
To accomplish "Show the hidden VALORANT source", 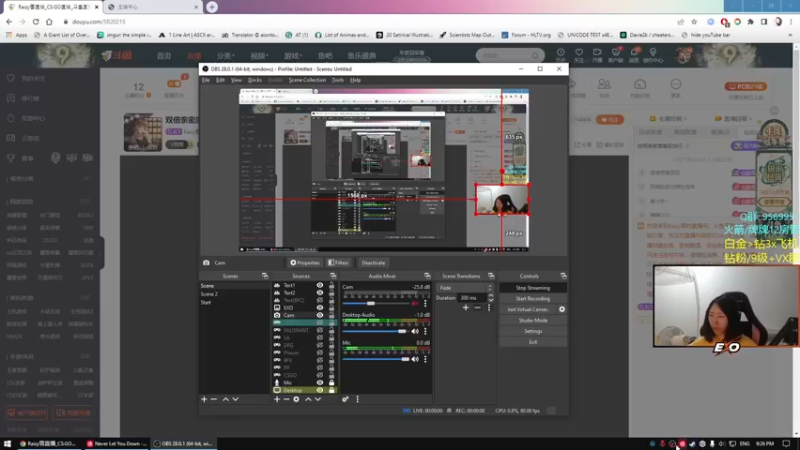I will 320,330.
